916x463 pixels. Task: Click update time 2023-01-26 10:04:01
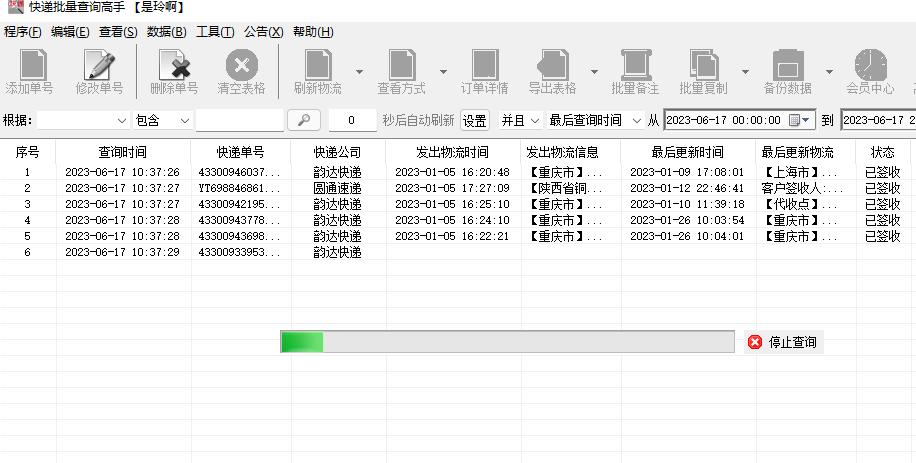[687, 236]
